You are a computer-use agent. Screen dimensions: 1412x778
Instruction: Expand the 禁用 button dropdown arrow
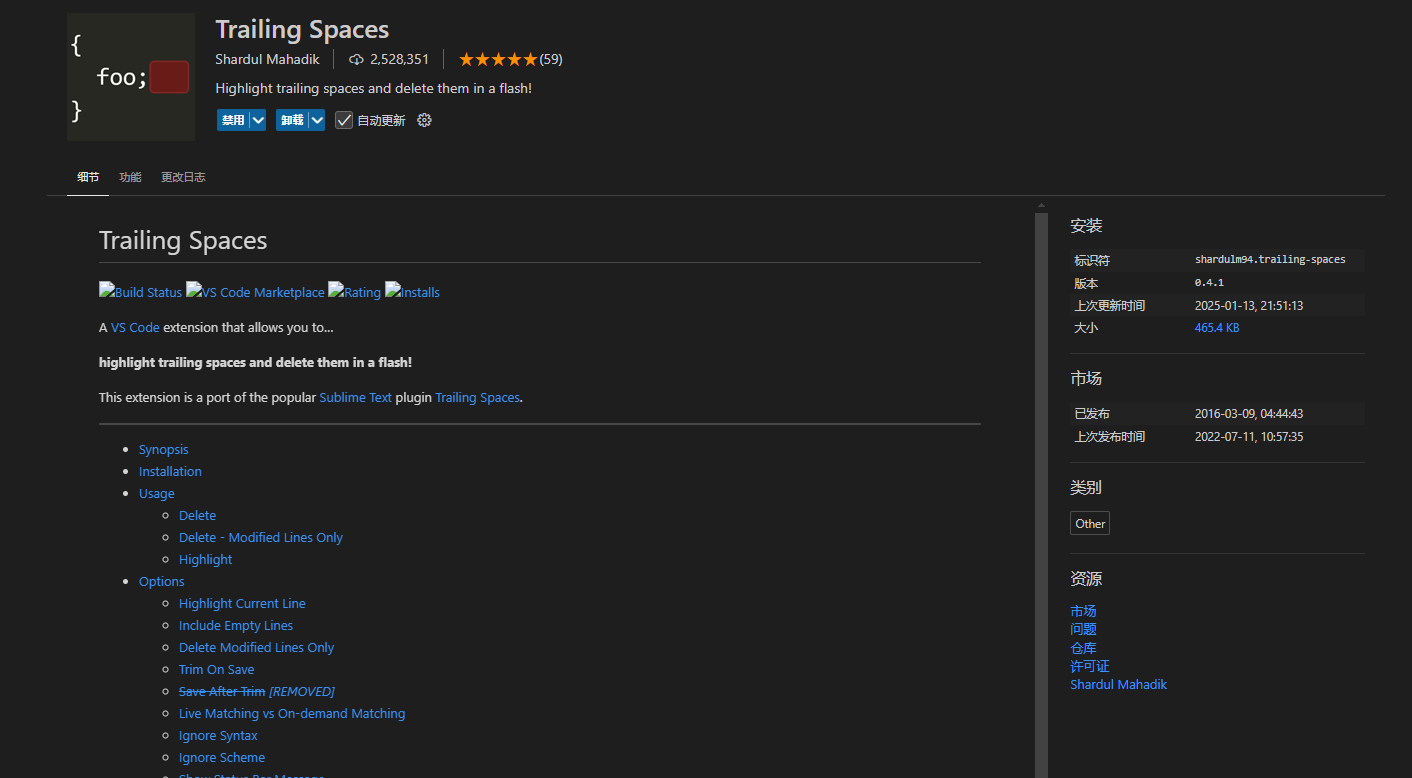click(258, 120)
